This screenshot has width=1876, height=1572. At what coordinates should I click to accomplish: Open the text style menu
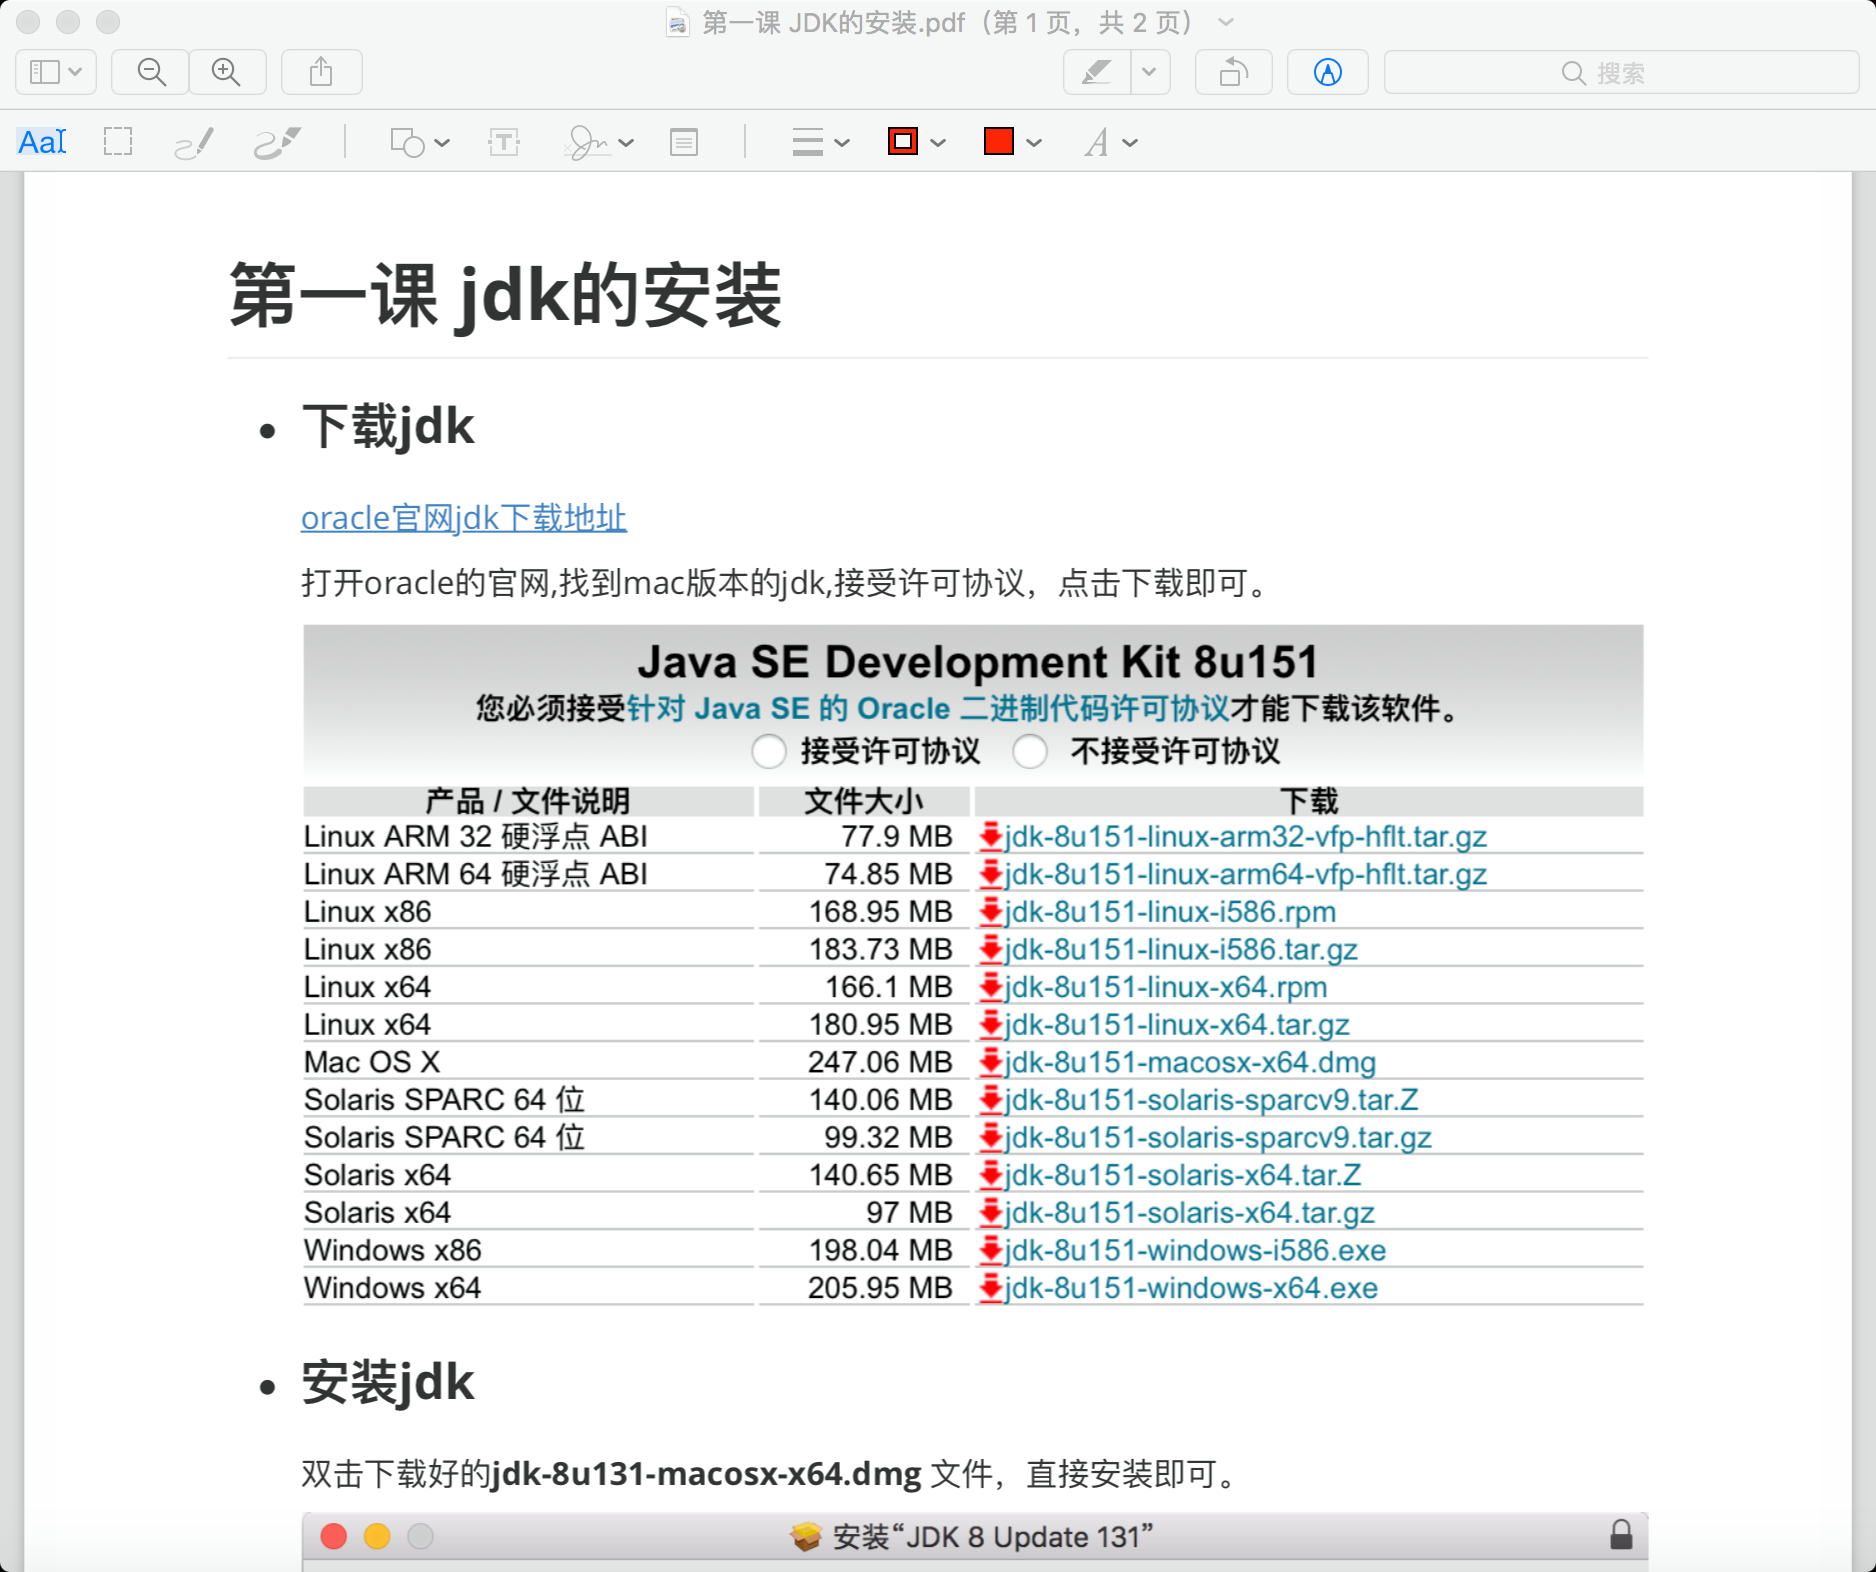1111,142
